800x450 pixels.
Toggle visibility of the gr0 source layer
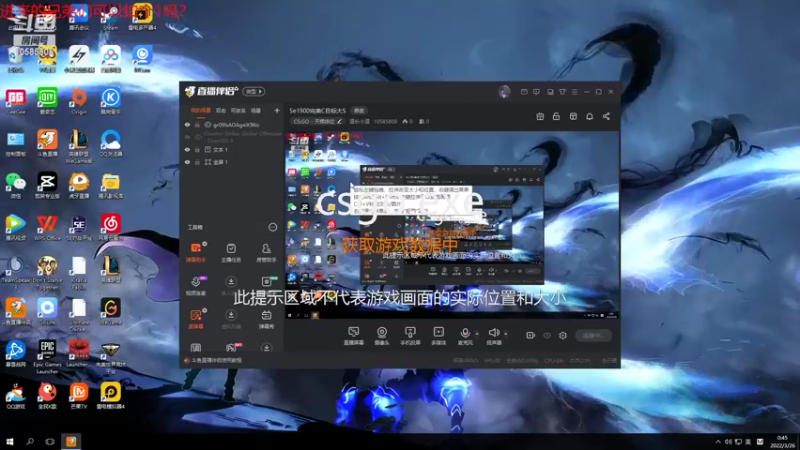(x=187, y=124)
